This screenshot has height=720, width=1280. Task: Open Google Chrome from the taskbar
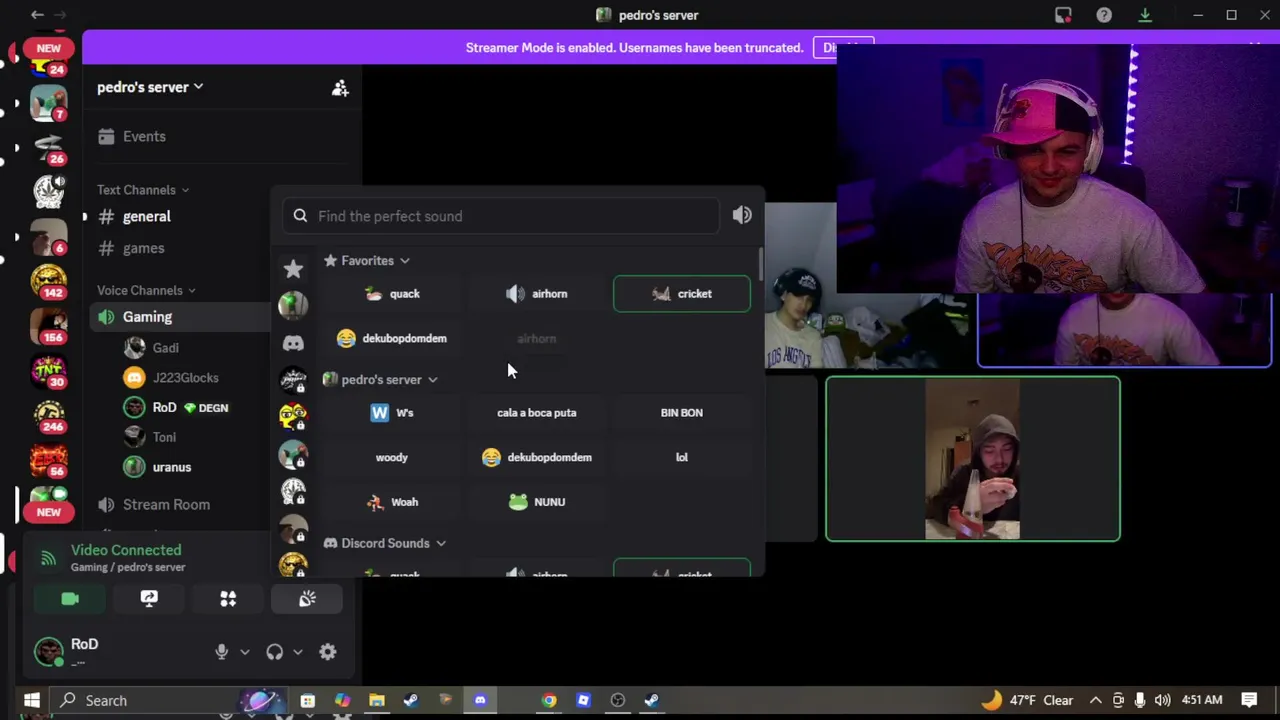[x=549, y=700]
